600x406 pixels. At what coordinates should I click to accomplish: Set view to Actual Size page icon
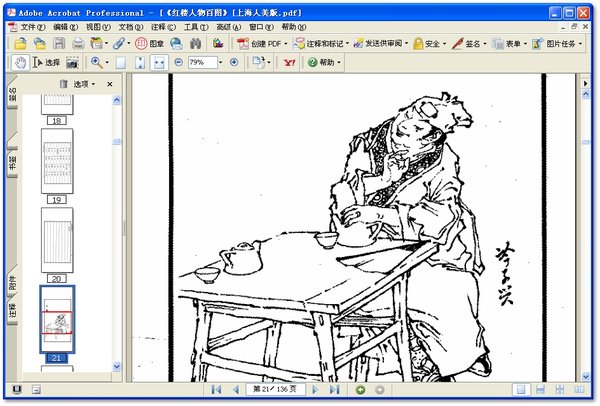point(121,63)
